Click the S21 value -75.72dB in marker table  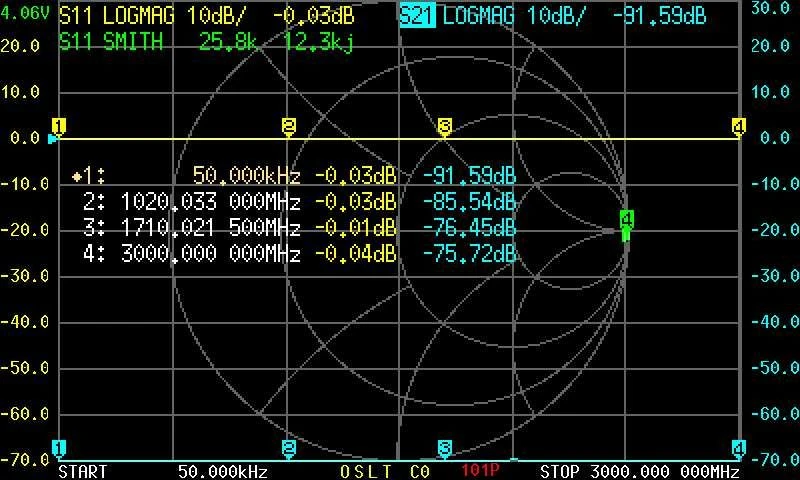[x=469, y=254]
